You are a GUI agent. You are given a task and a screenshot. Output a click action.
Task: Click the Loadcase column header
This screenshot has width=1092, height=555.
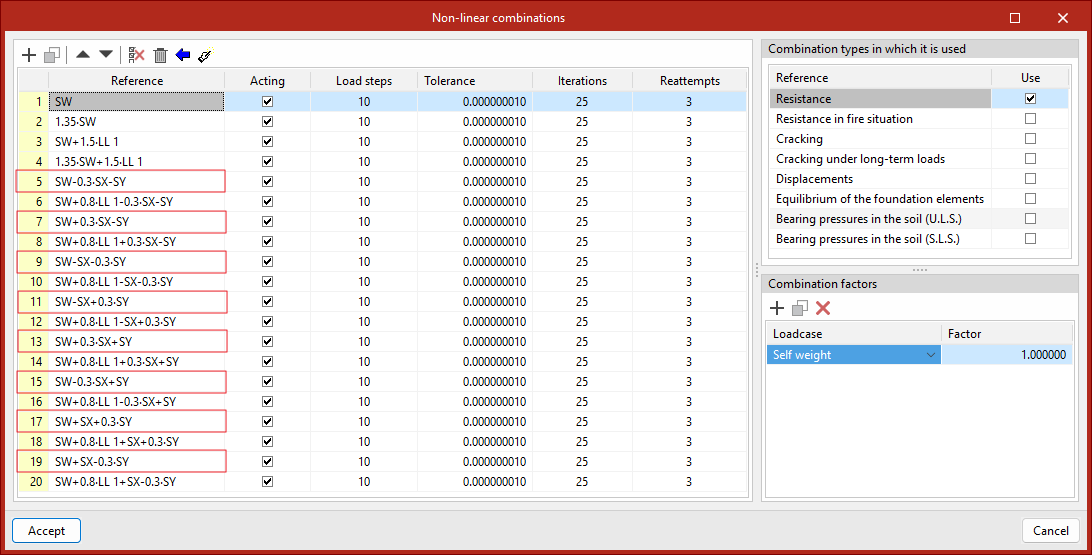(854, 334)
